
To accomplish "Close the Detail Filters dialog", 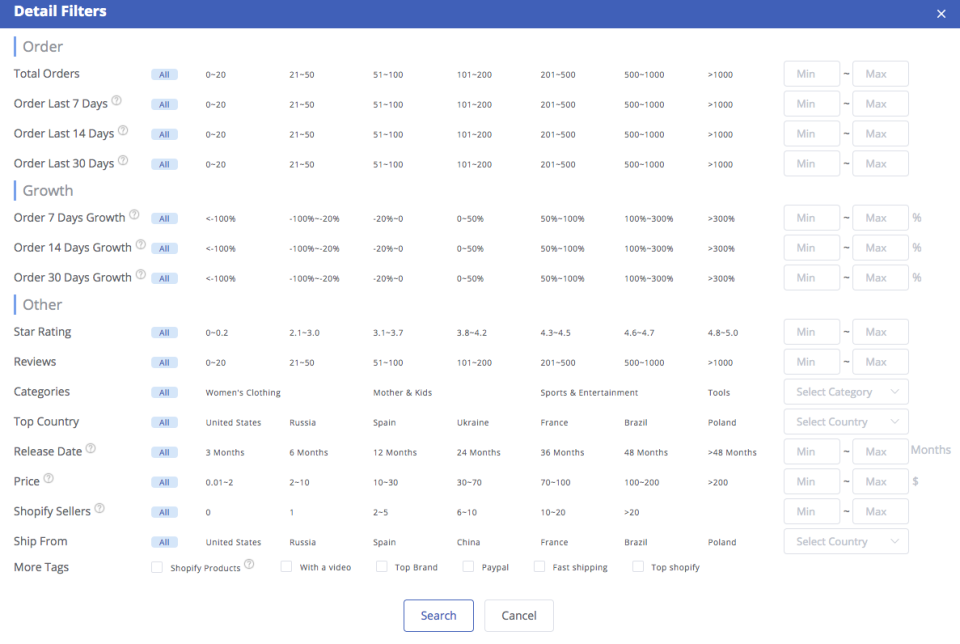I will tap(941, 14).
